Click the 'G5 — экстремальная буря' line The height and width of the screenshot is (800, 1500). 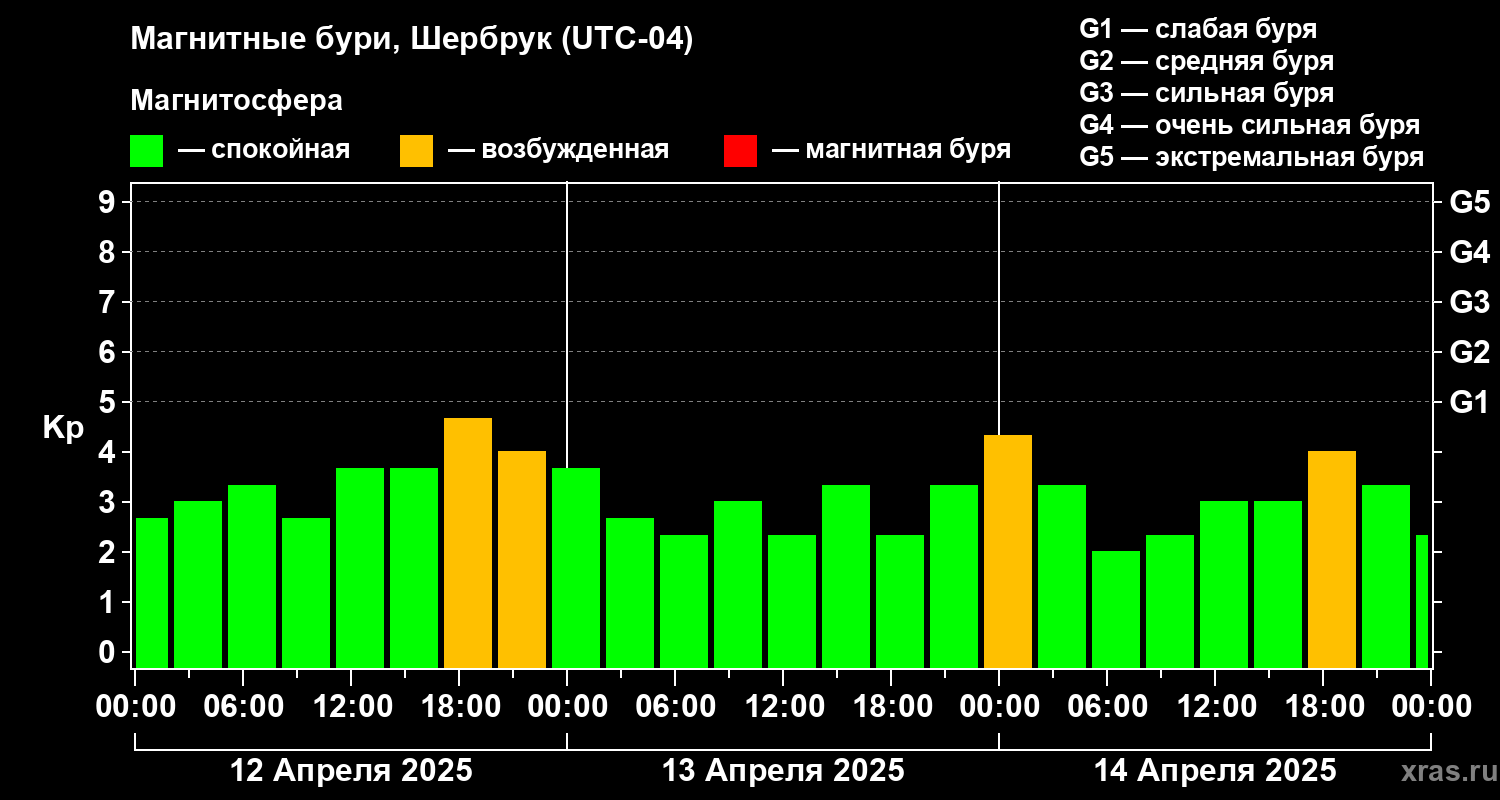(1252, 157)
